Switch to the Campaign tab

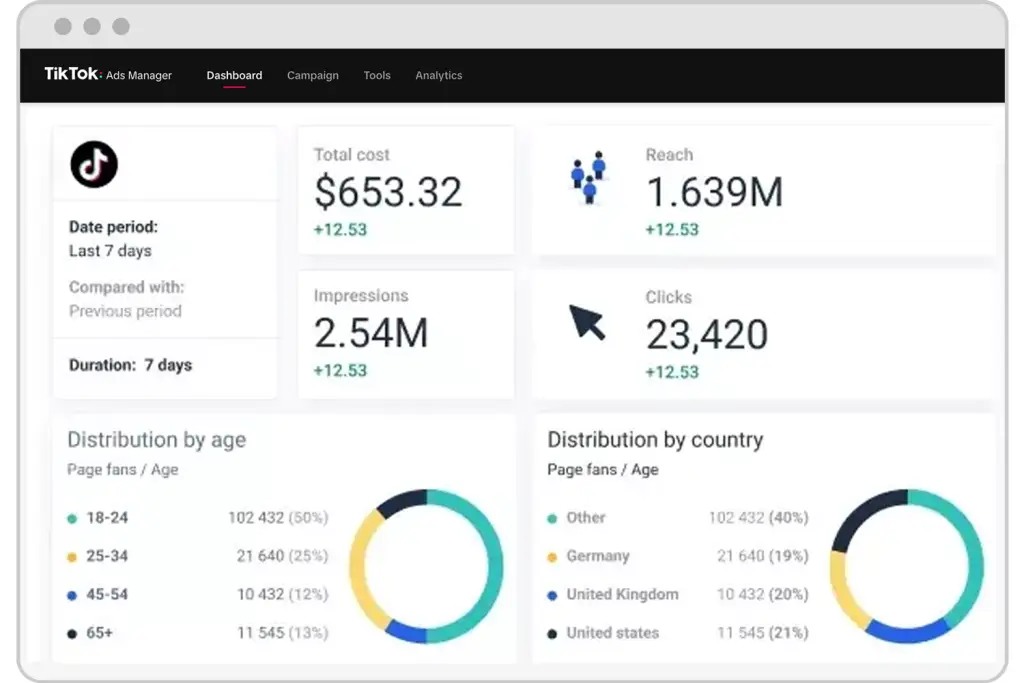click(x=313, y=75)
